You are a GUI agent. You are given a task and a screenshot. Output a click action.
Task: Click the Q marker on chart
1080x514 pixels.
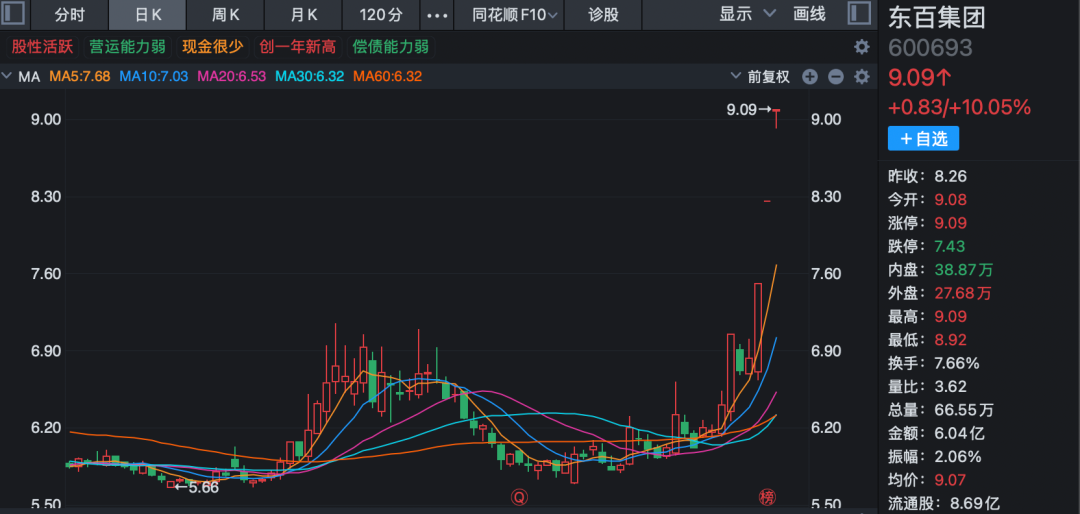519,497
